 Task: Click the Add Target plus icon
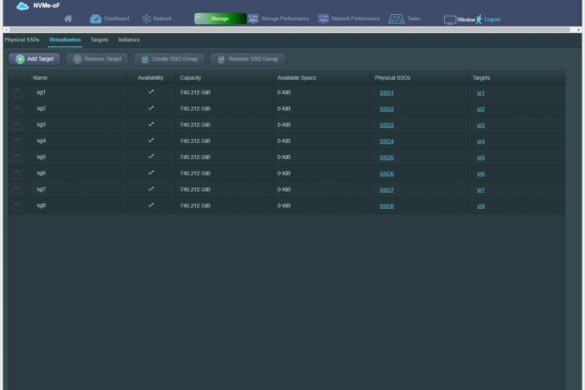pyautogui.click(x=20, y=59)
